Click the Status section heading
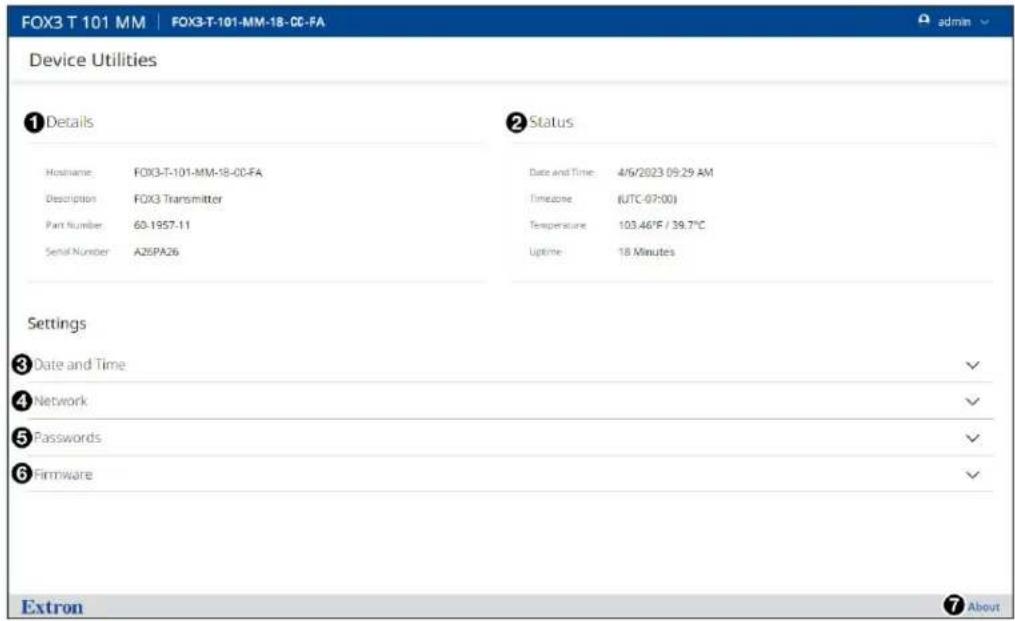The height and width of the screenshot is (621, 1015). point(551,122)
